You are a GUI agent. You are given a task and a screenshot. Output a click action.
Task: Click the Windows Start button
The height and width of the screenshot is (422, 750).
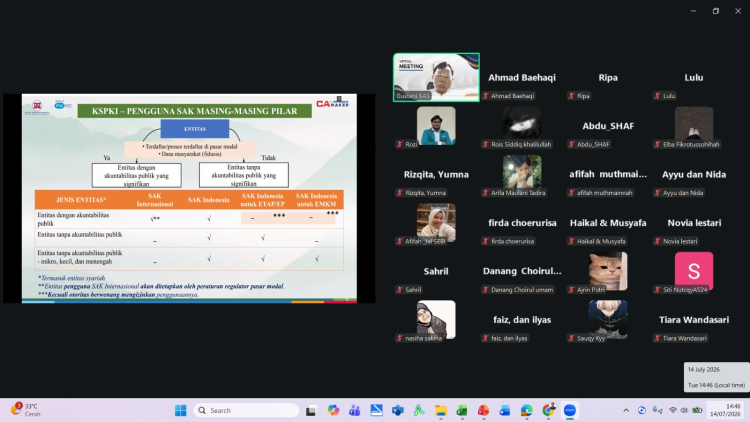[180, 410]
